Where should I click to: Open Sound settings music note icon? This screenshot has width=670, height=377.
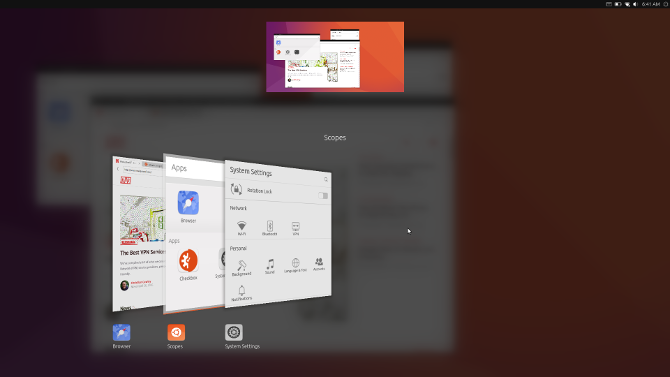click(270, 266)
